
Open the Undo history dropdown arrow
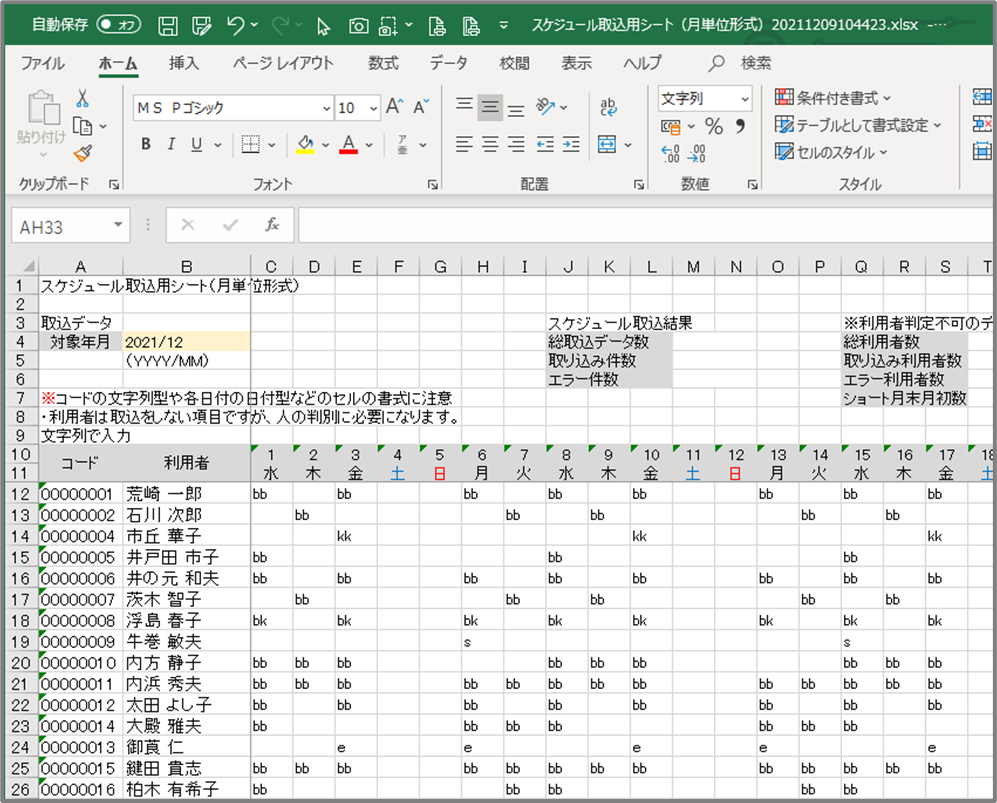coord(254,25)
